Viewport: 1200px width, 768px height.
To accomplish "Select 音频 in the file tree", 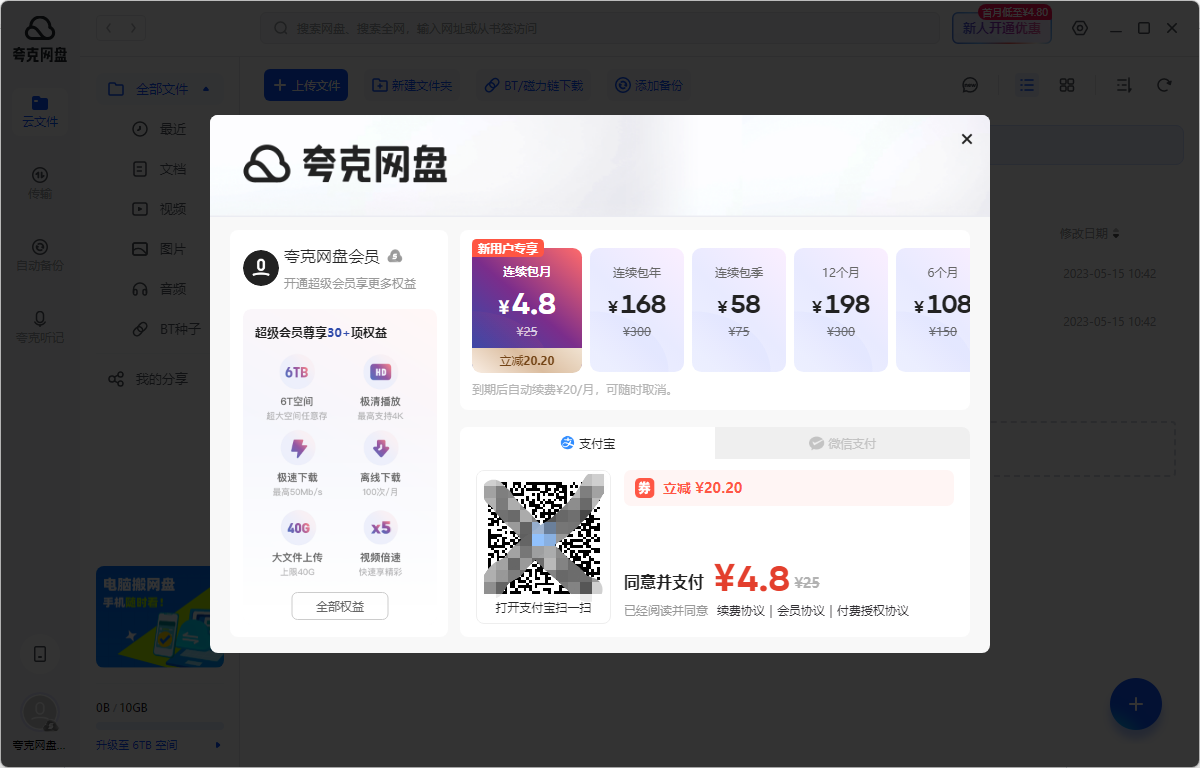I will pos(160,289).
